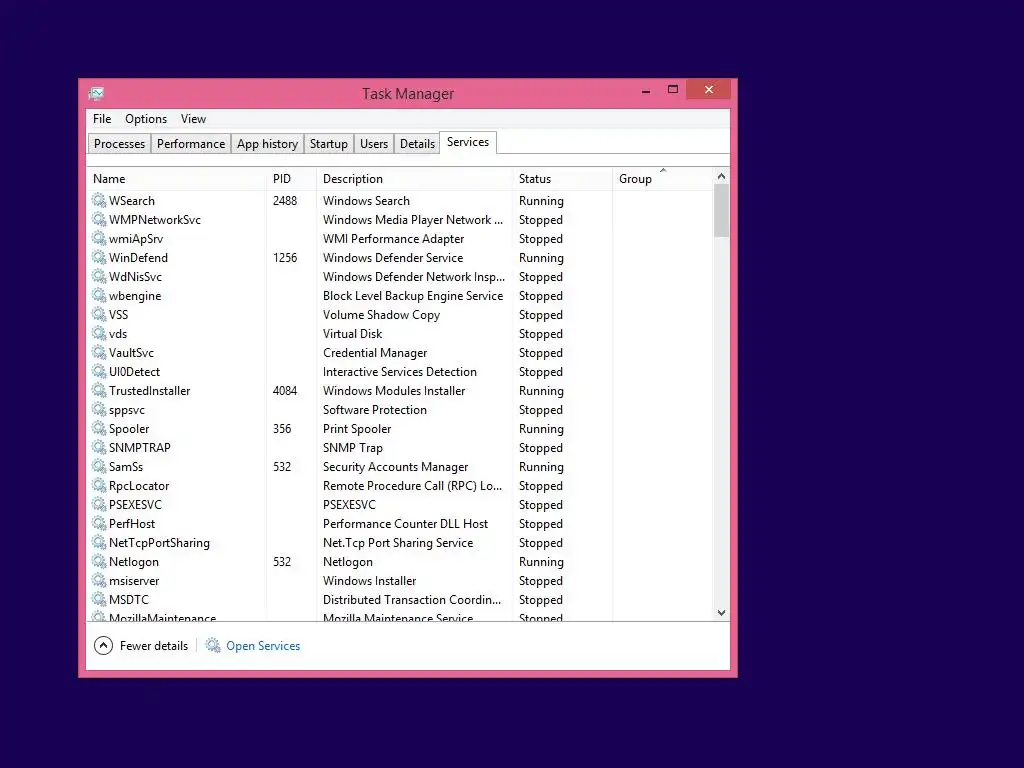This screenshot has width=1024, height=768.
Task: Sort by the Description column header
Action: 415,179
